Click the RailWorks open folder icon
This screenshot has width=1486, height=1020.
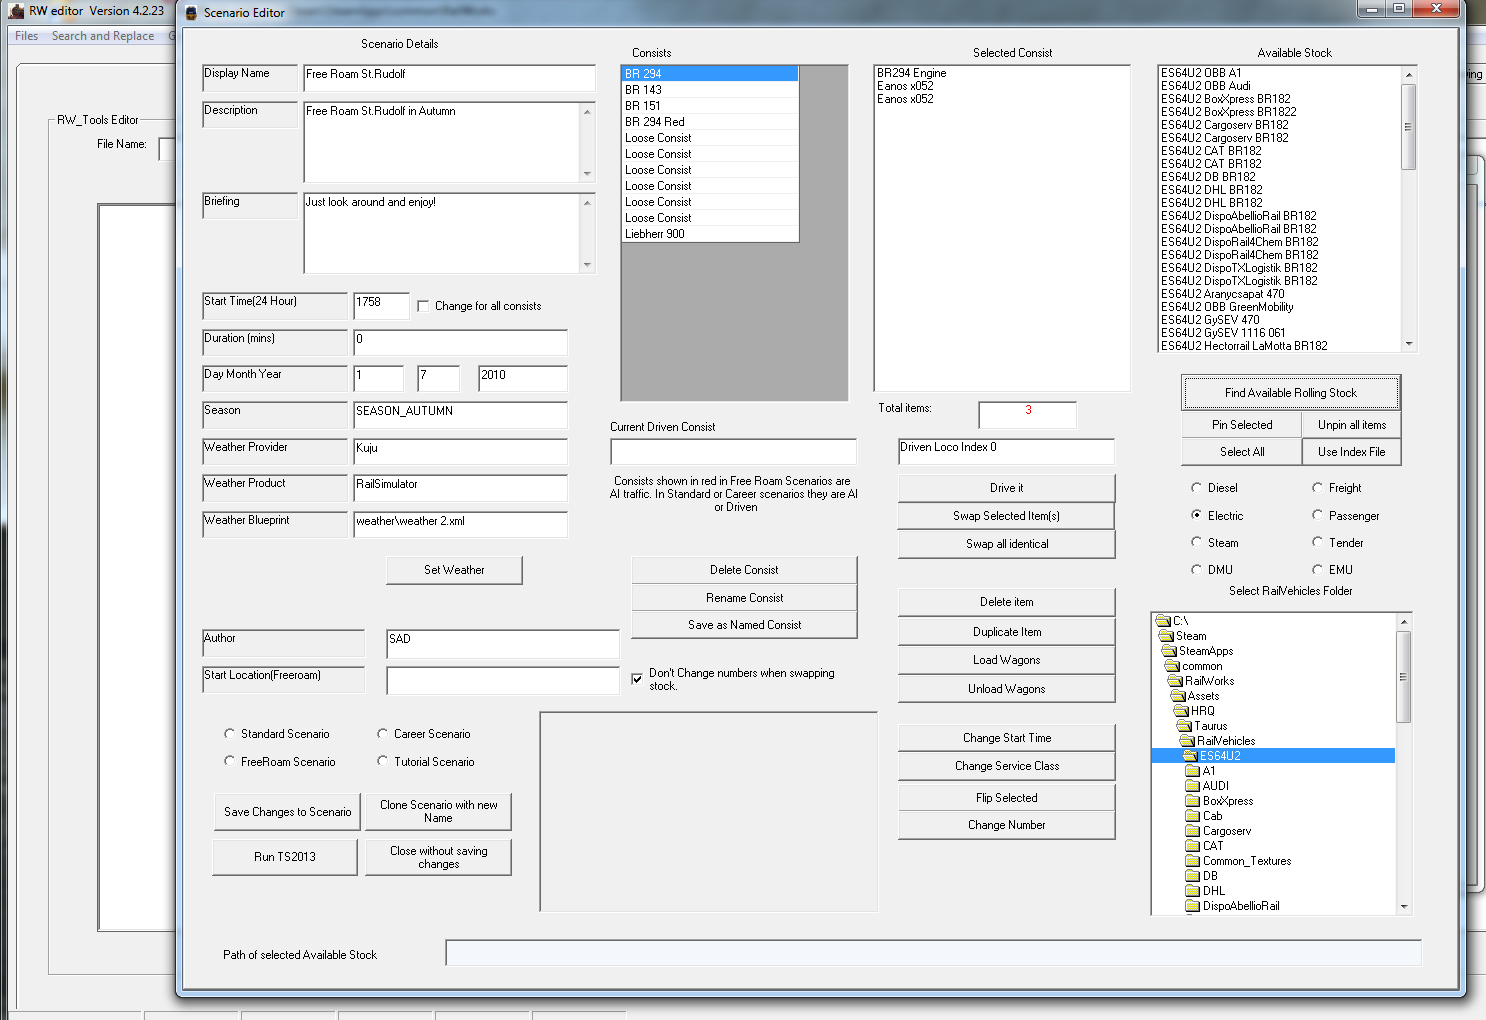coord(1175,681)
